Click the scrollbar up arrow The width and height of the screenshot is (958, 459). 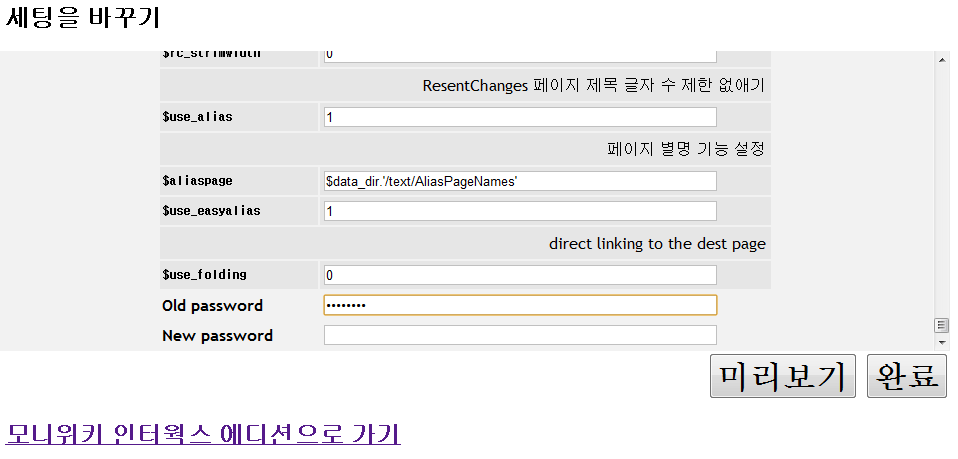tap(941, 59)
